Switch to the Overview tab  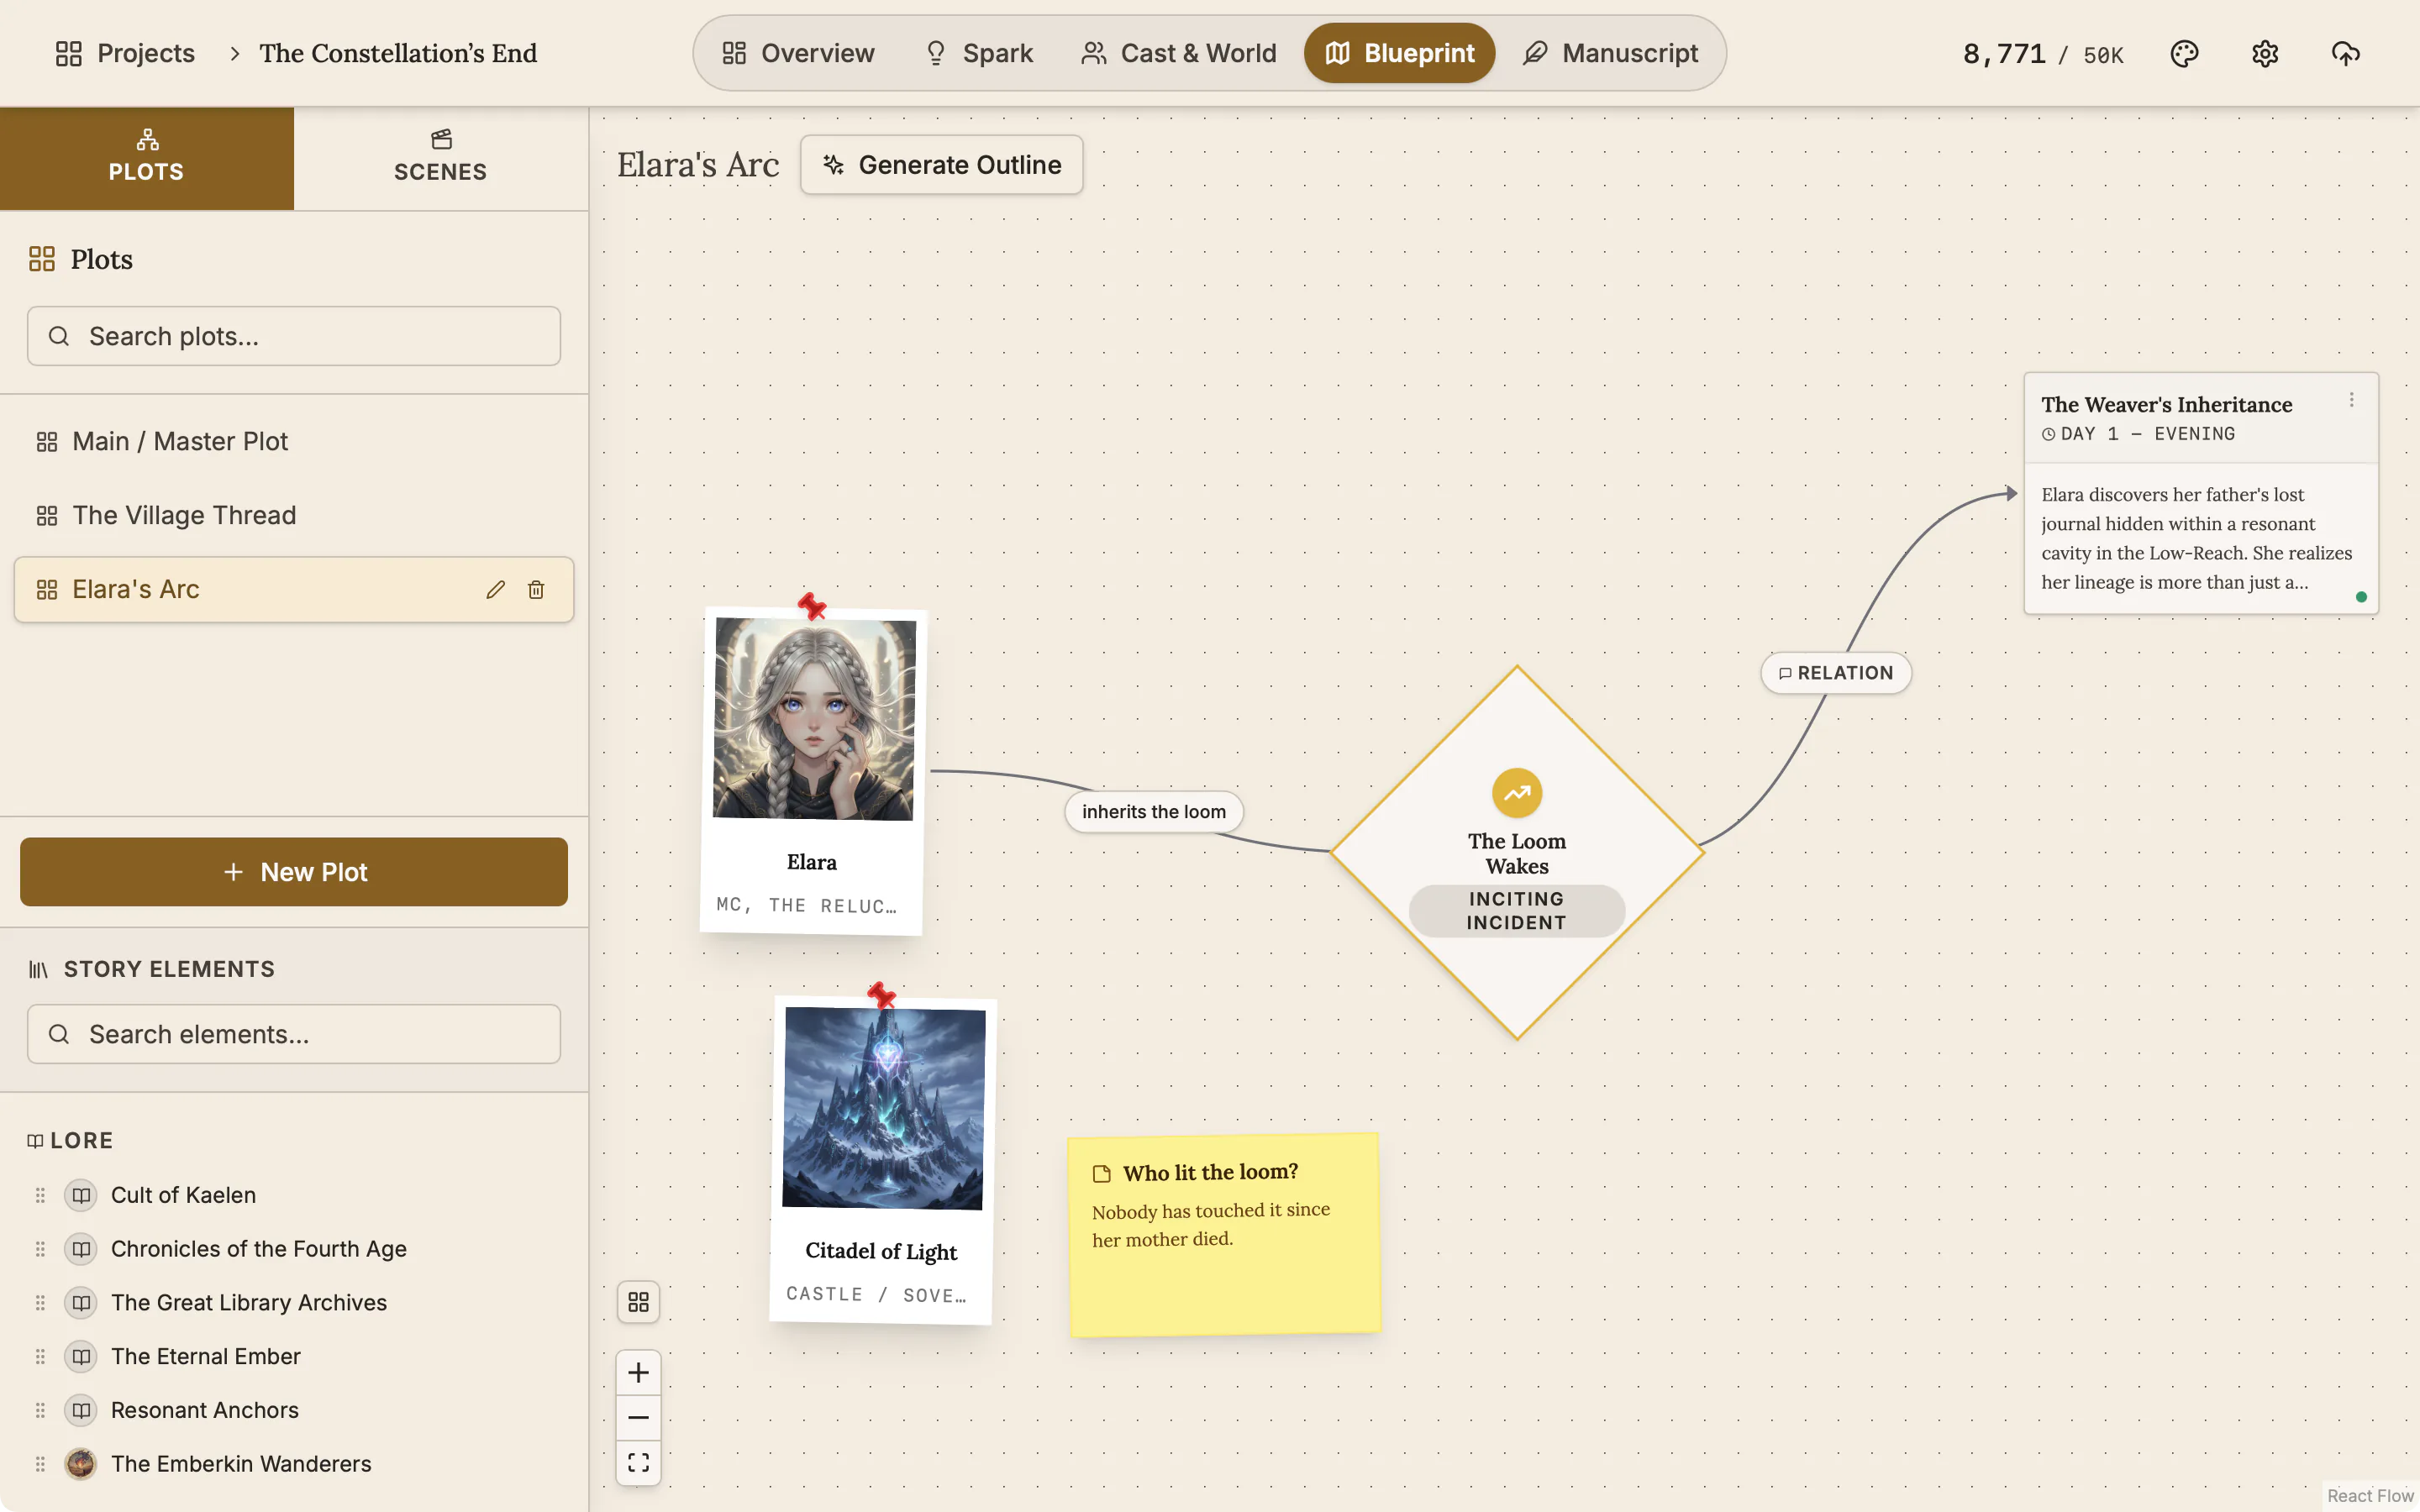pyautogui.click(x=798, y=53)
